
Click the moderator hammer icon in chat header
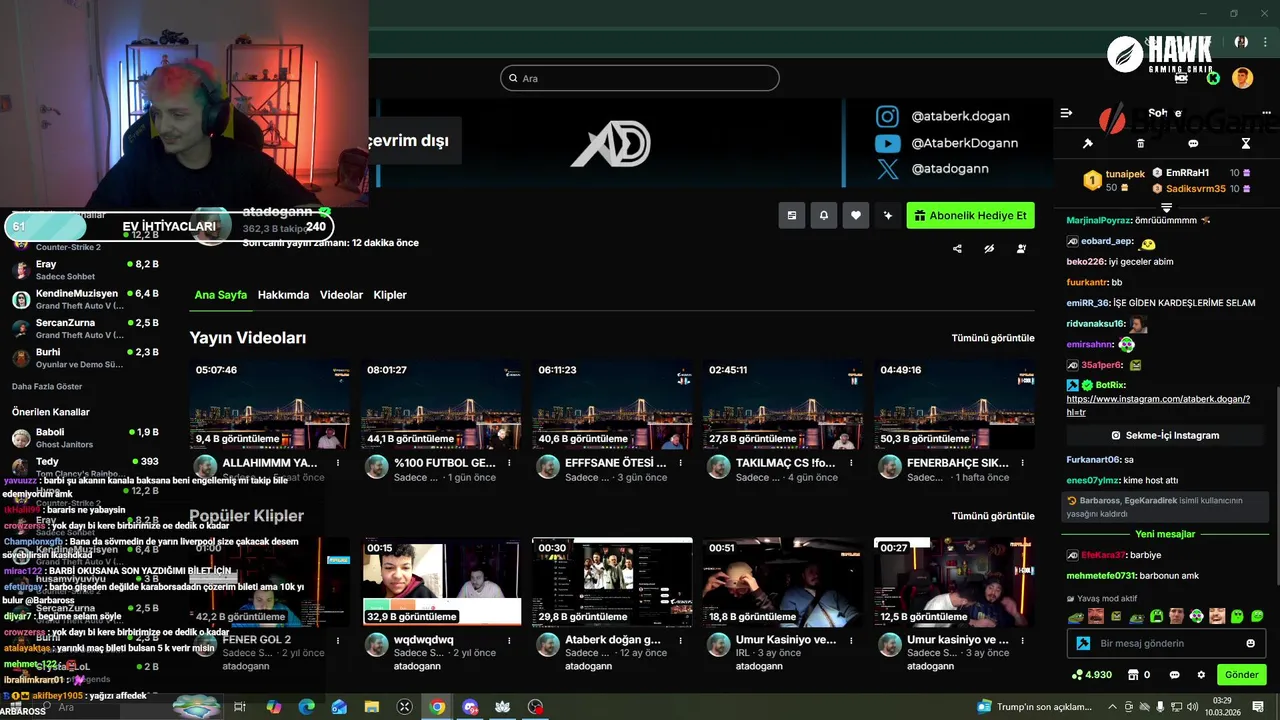[1088, 143]
